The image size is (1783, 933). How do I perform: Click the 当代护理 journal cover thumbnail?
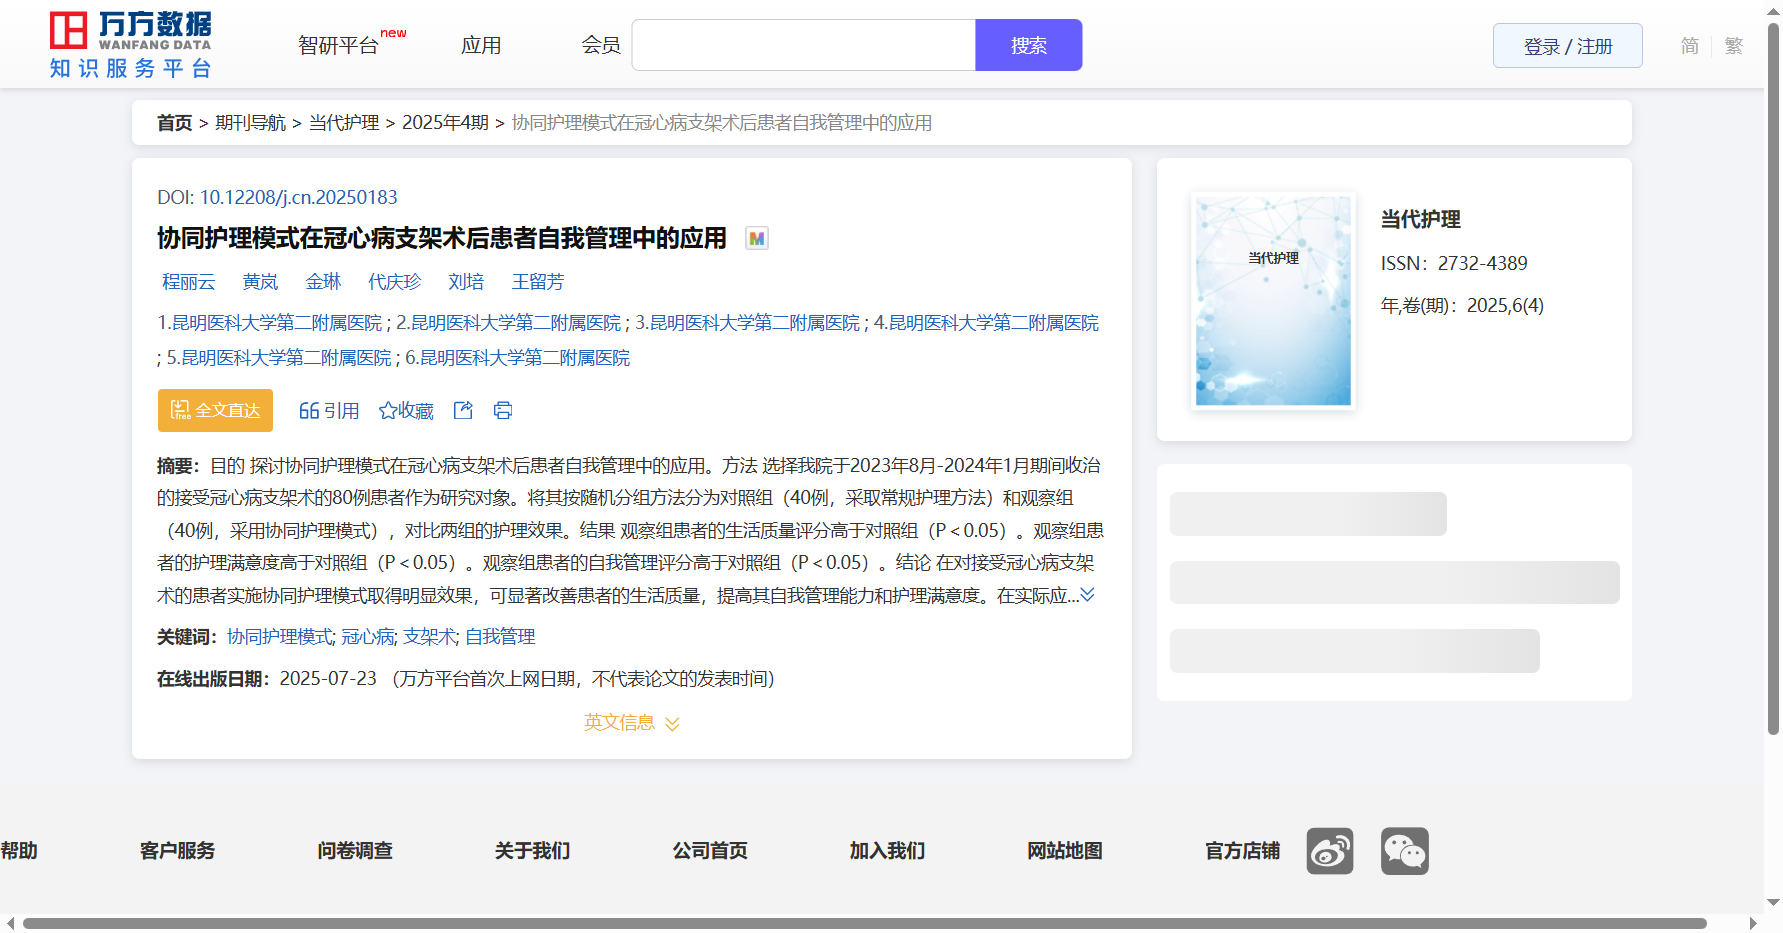[1273, 300]
